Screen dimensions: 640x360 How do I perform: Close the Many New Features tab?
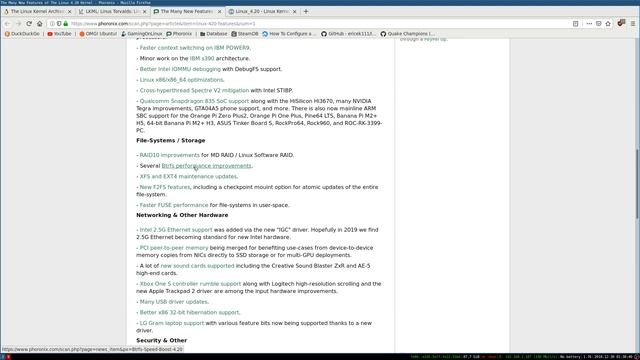pyautogui.click(x=220, y=11)
